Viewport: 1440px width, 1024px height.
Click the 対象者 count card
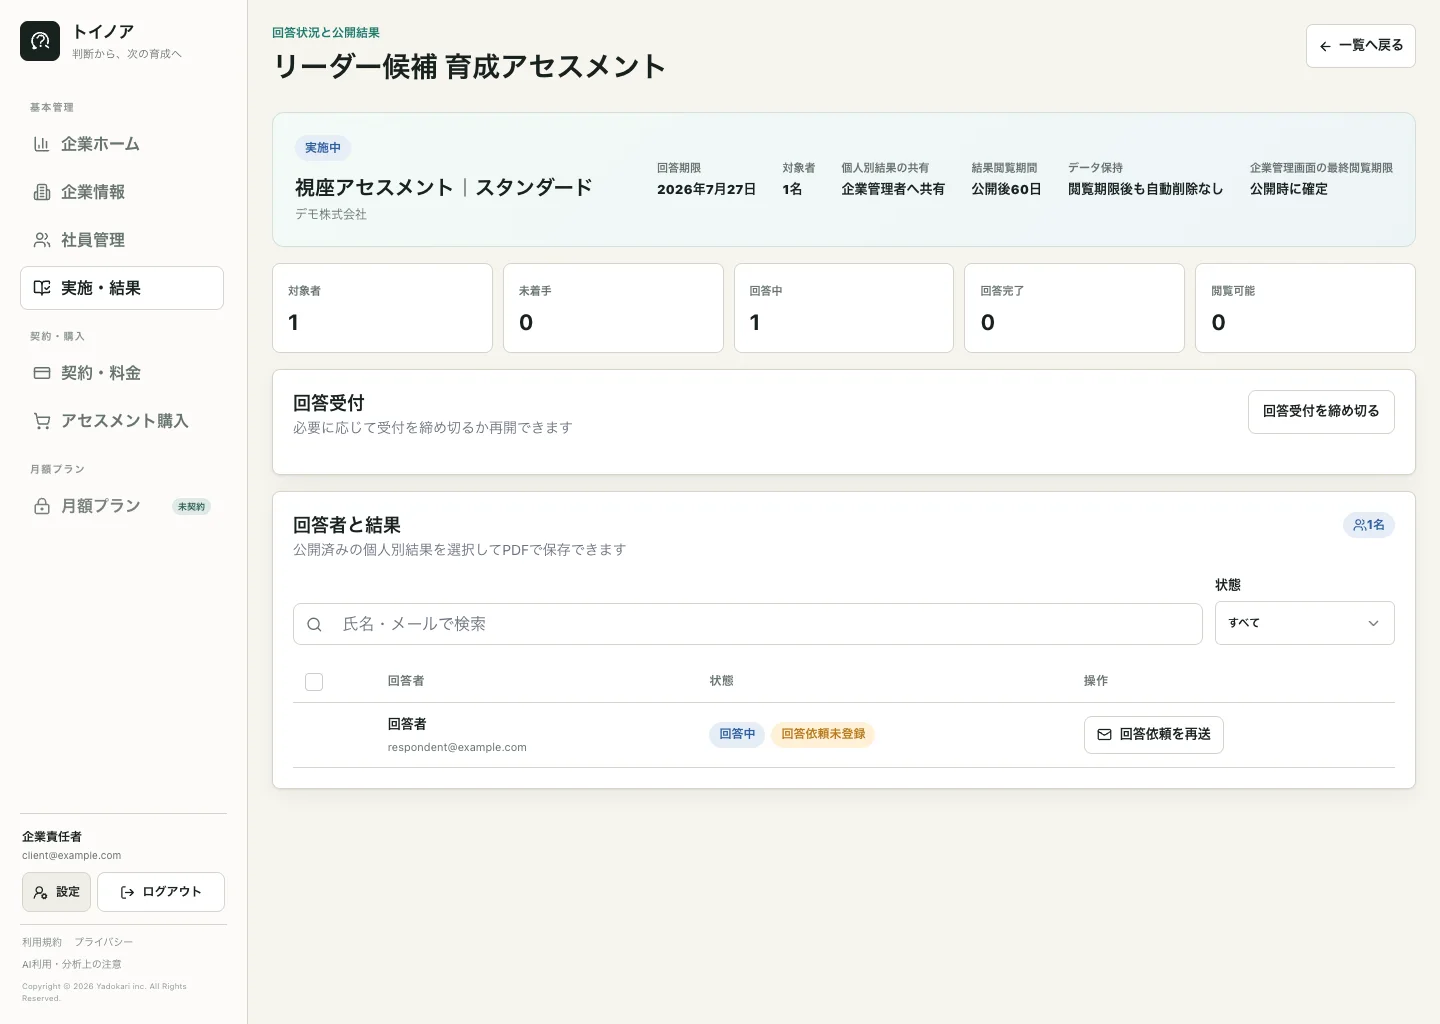pos(382,308)
